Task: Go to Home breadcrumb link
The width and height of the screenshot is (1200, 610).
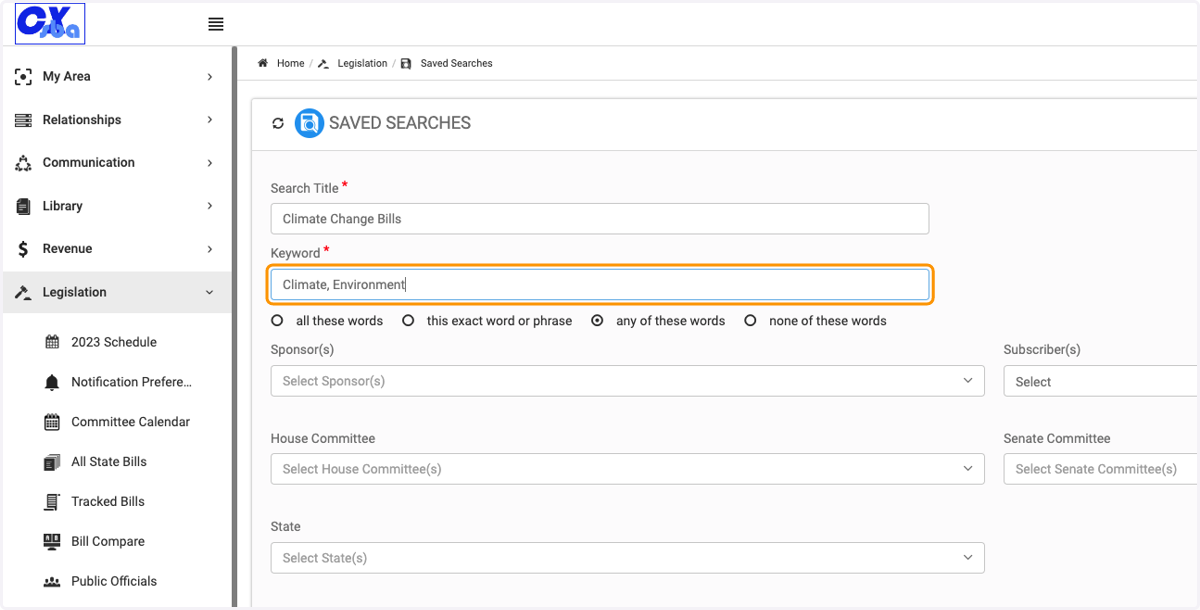Action: 290,63
